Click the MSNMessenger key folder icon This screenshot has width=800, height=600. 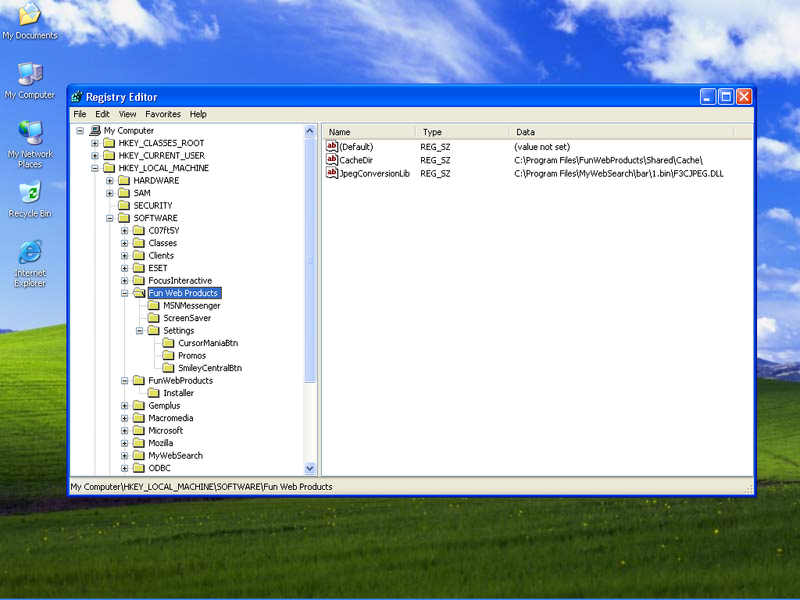tap(154, 306)
